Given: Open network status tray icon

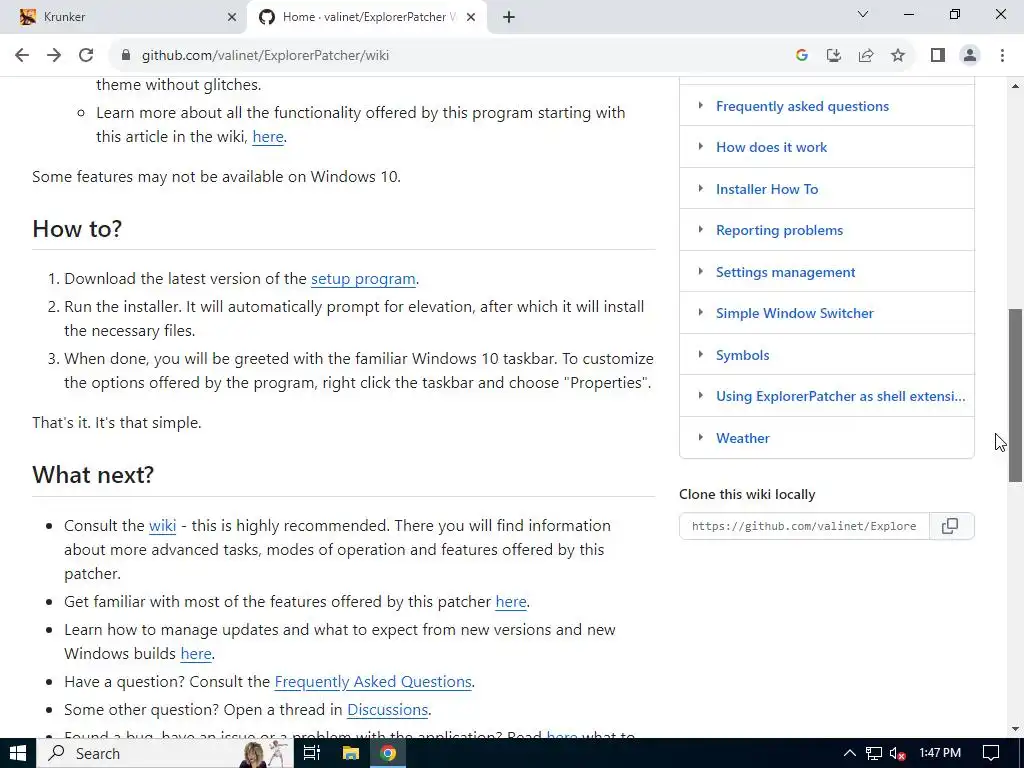Looking at the screenshot, I should tap(873, 754).
